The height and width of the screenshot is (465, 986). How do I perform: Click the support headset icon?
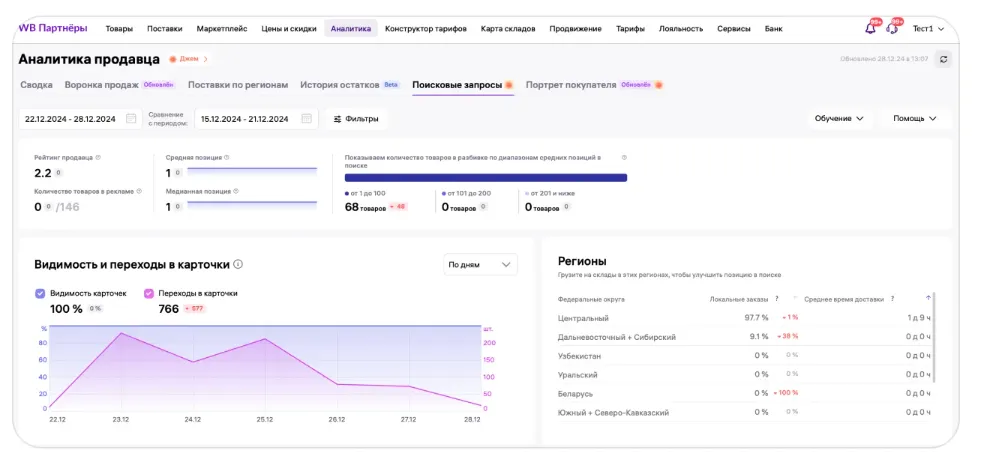892,28
